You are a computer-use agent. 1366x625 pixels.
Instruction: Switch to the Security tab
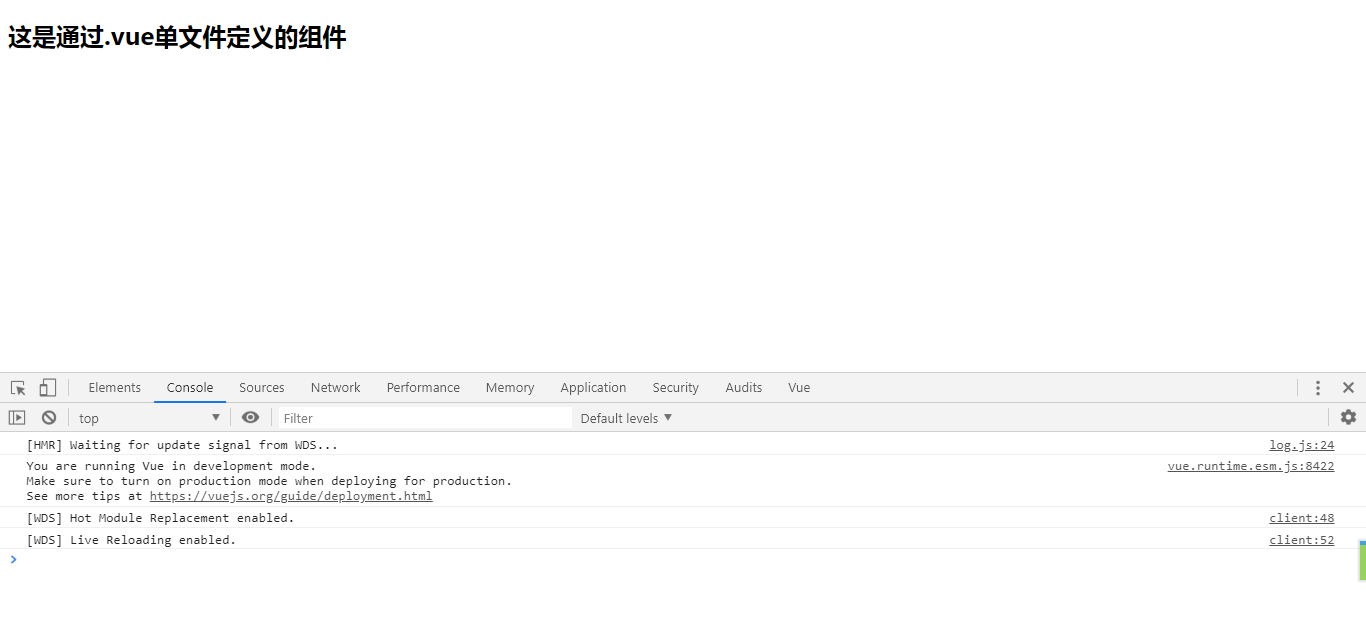pos(676,388)
